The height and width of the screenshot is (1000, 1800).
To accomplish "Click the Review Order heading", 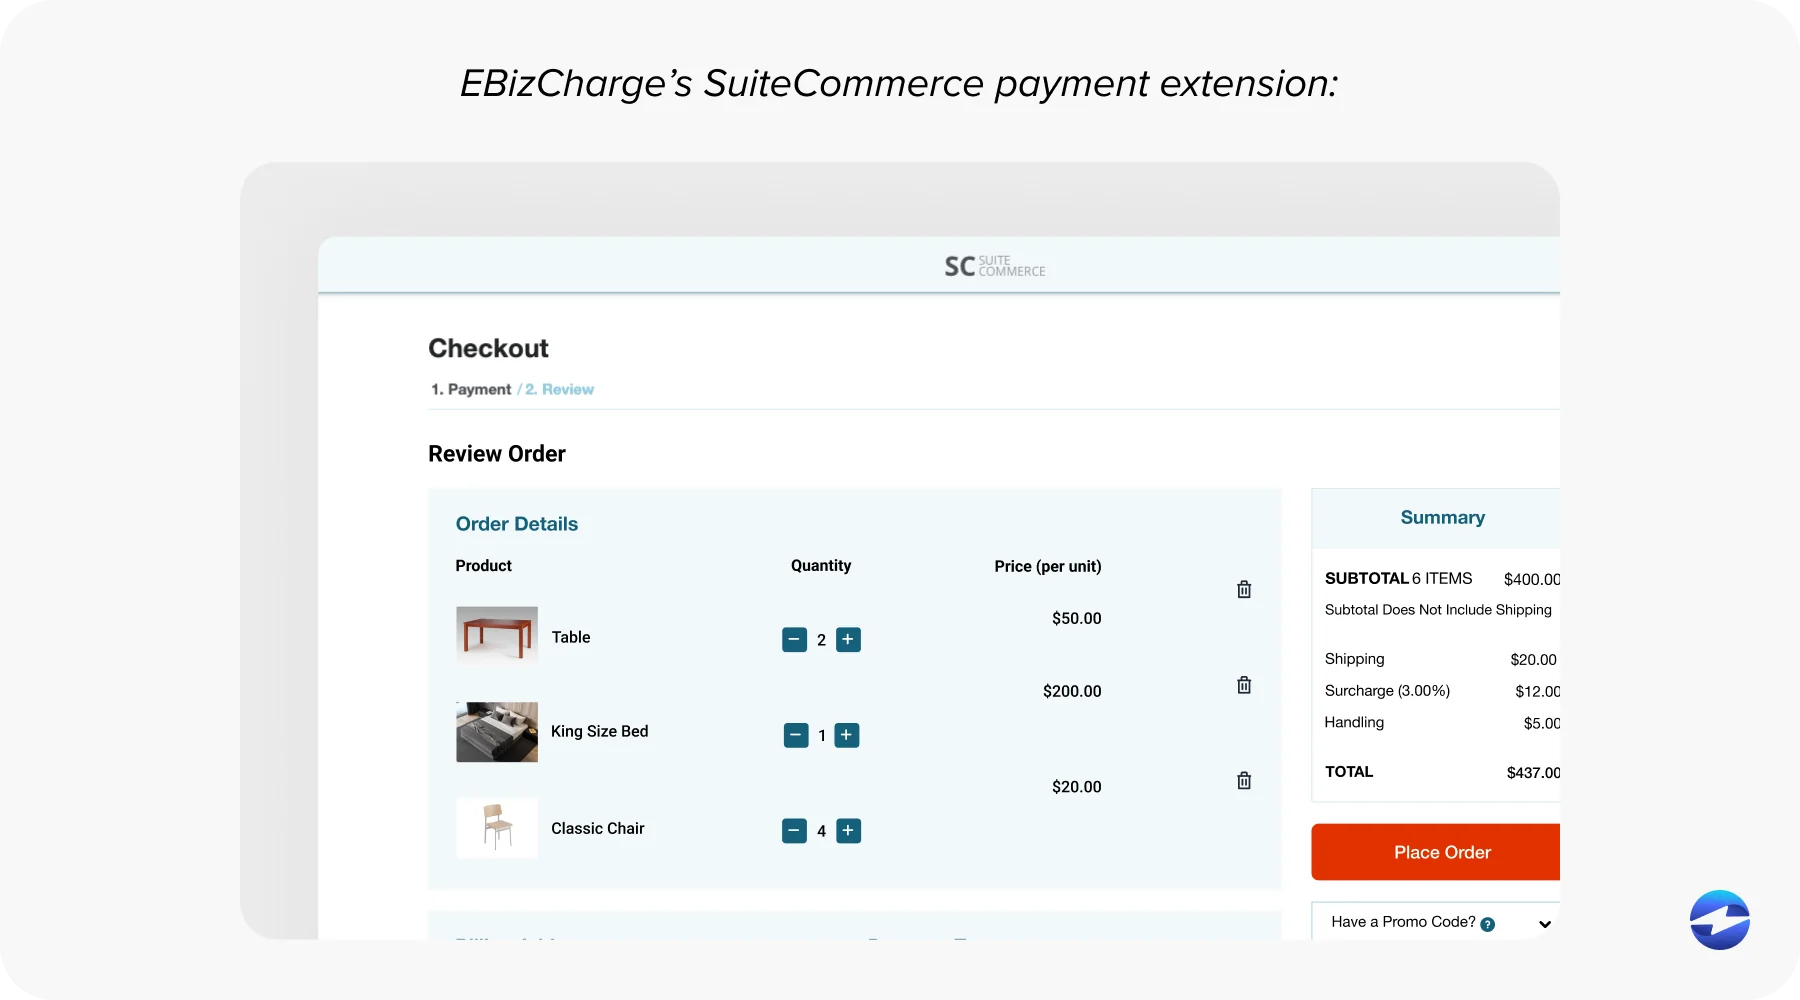I will [x=497, y=454].
